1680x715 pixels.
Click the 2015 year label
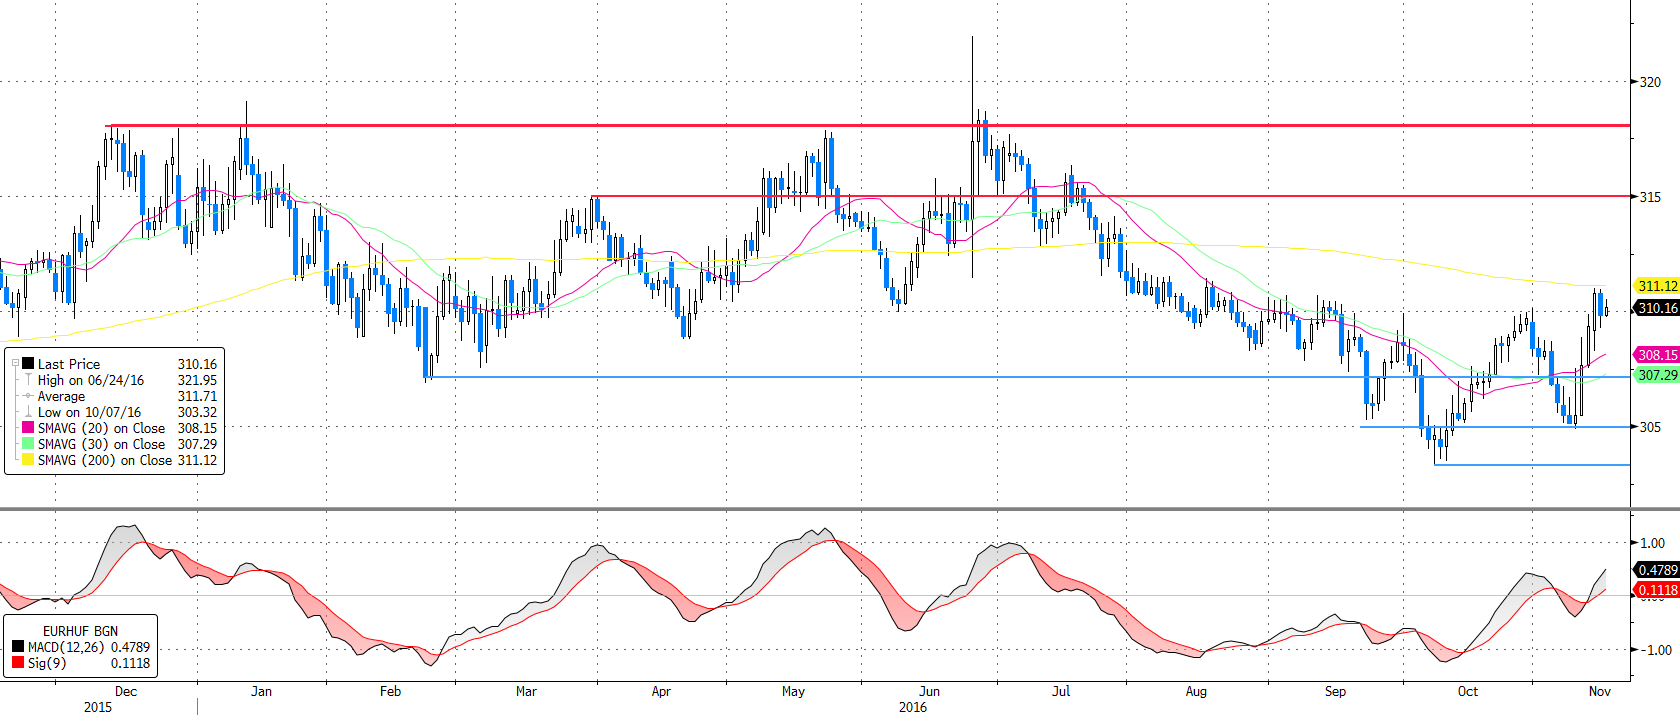[98, 707]
